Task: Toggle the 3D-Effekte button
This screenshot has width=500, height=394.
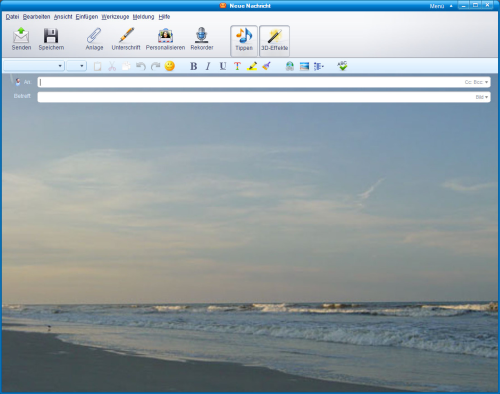Action: (274, 40)
